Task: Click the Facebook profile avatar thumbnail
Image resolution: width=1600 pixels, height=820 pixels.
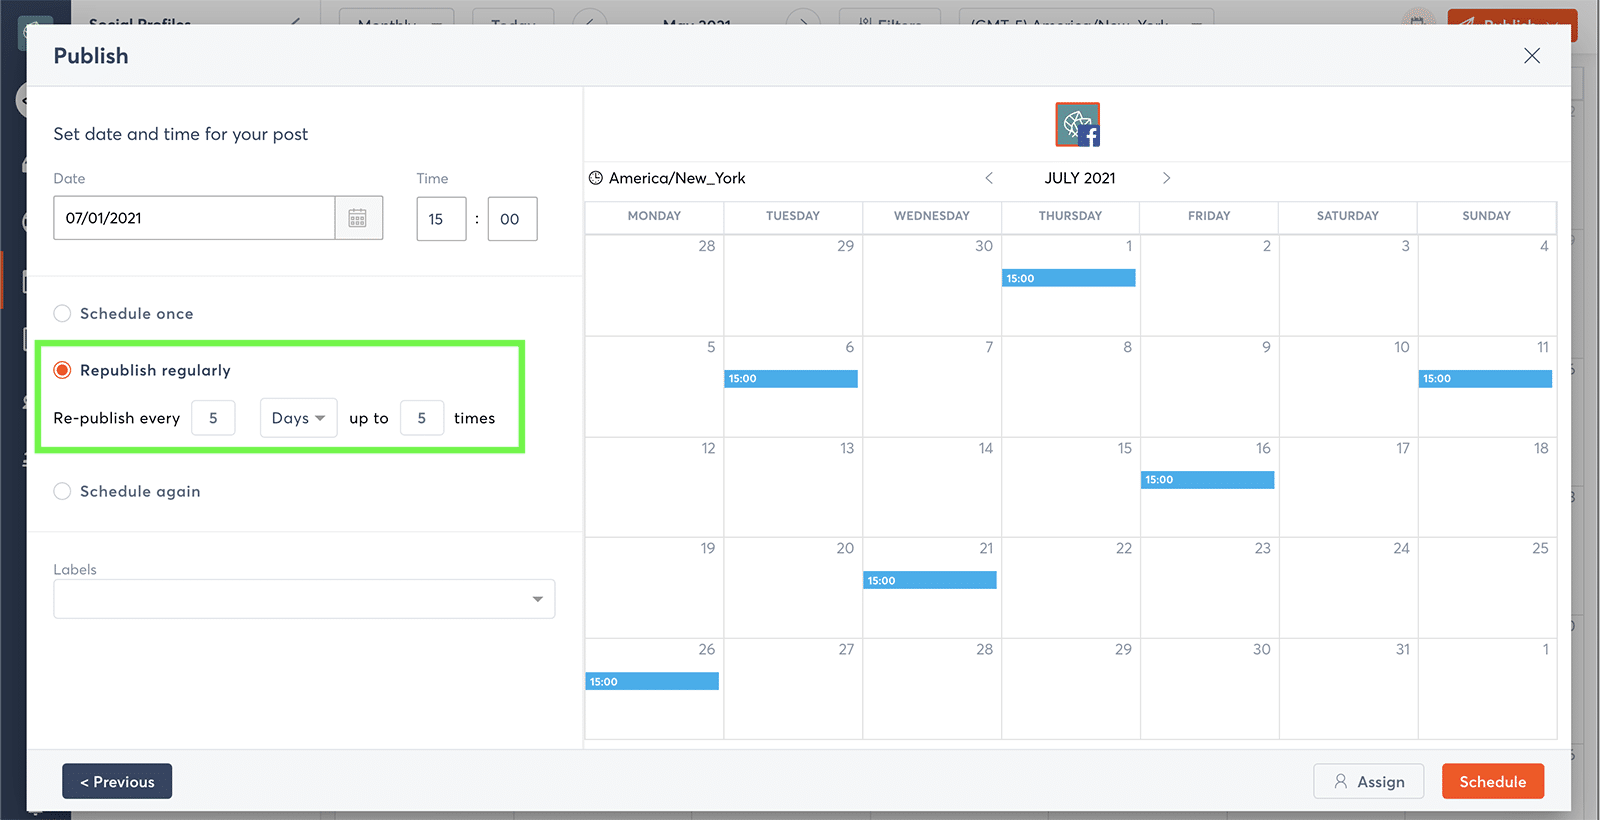Action: tap(1078, 125)
